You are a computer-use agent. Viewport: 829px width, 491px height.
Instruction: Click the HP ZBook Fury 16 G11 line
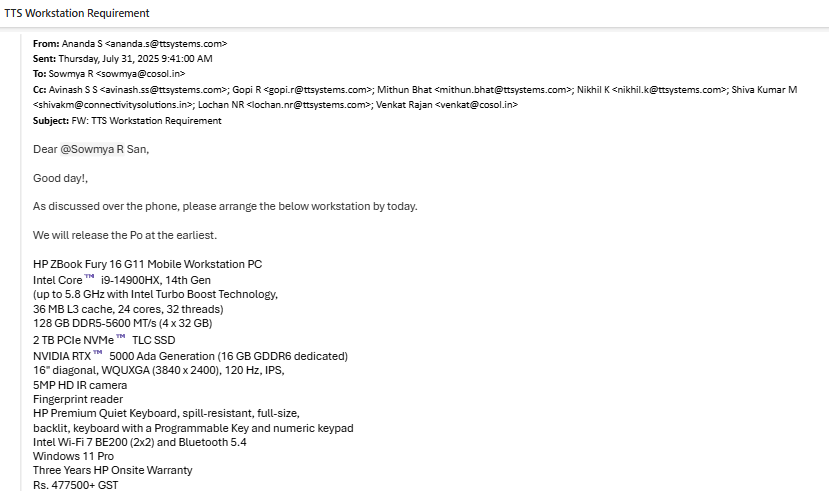(x=147, y=264)
